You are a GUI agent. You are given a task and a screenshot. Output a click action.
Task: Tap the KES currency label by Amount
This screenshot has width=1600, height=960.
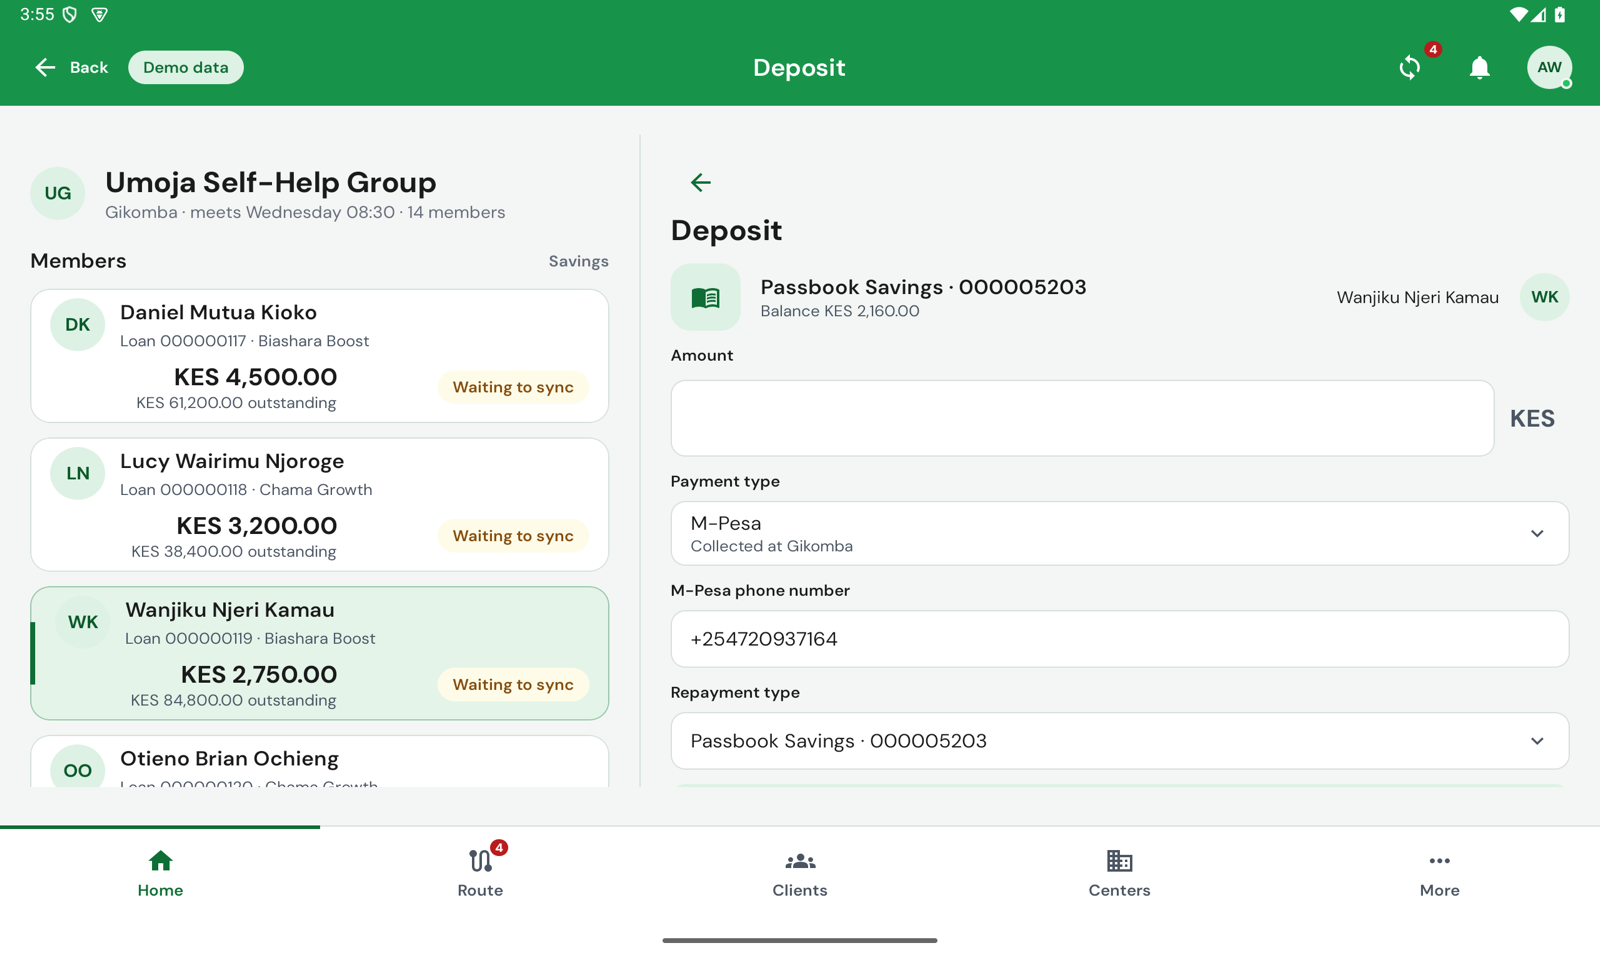click(x=1532, y=418)
